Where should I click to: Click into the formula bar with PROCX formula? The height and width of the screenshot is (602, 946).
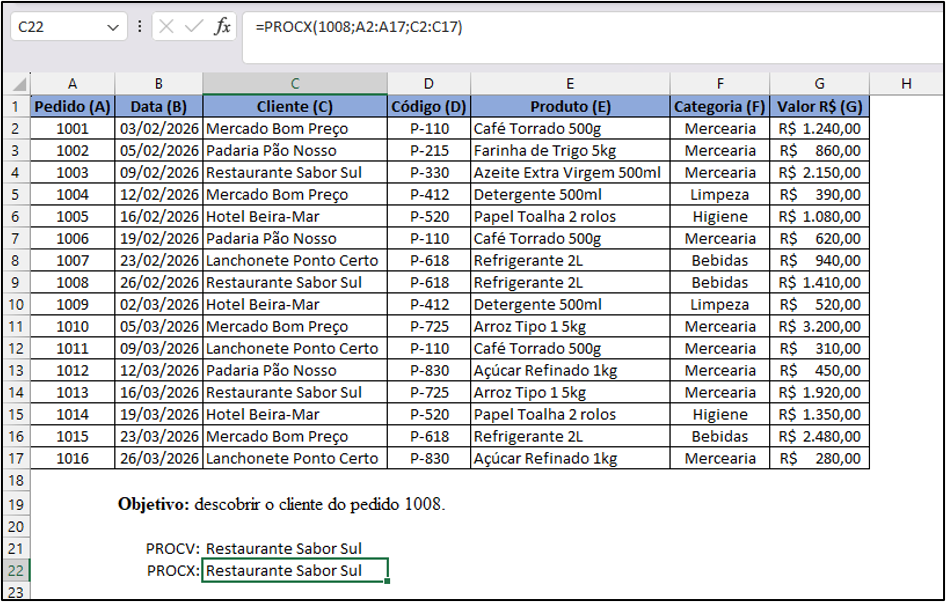594,37
